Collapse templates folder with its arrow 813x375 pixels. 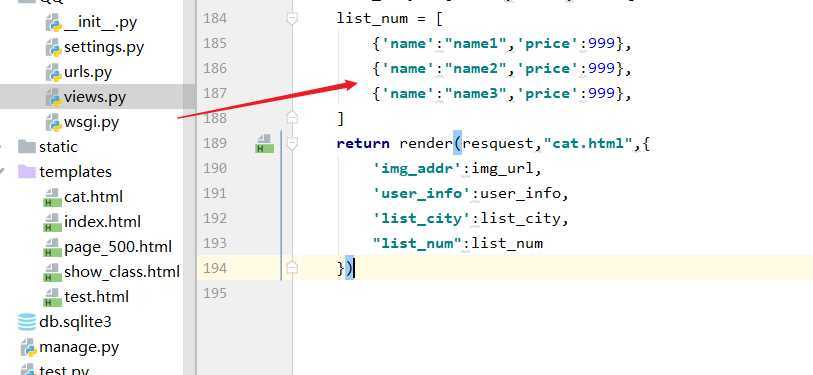coord(3,171)
